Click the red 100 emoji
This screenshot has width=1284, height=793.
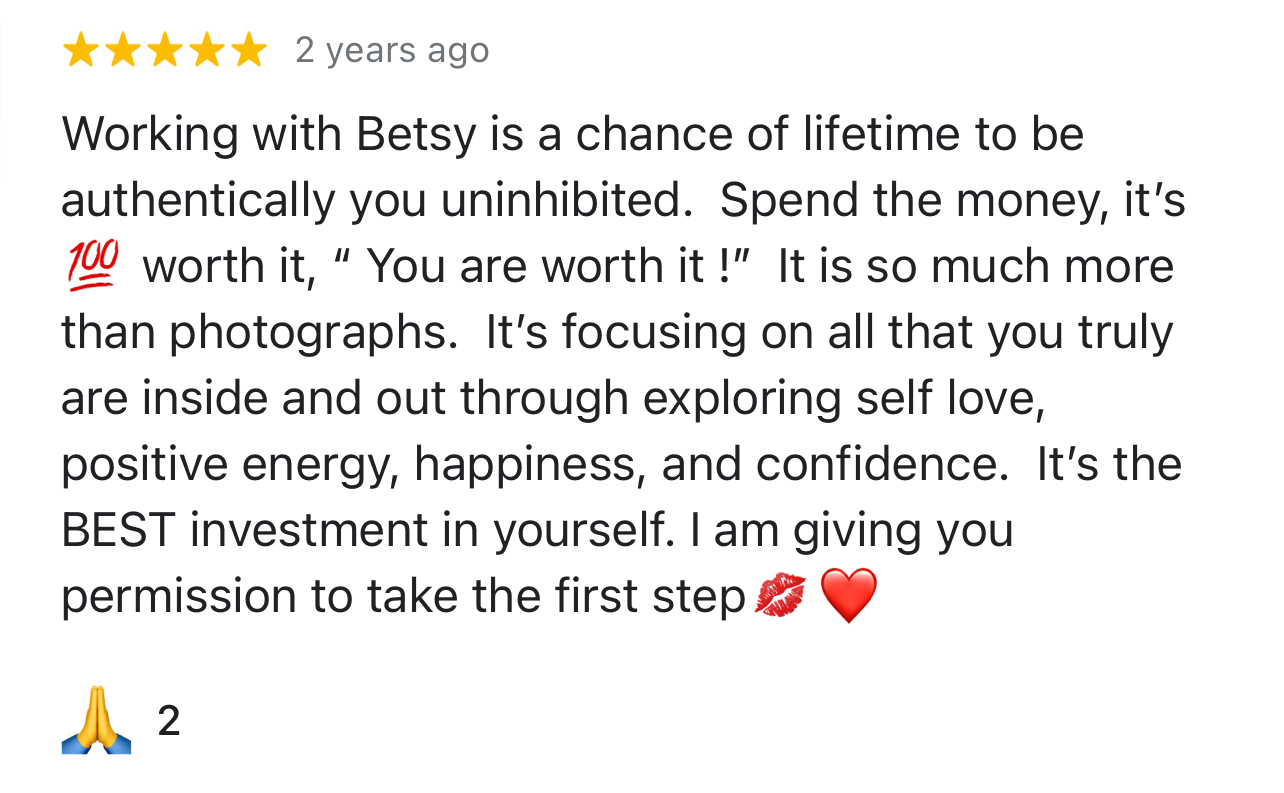click(x=92, y=266)
